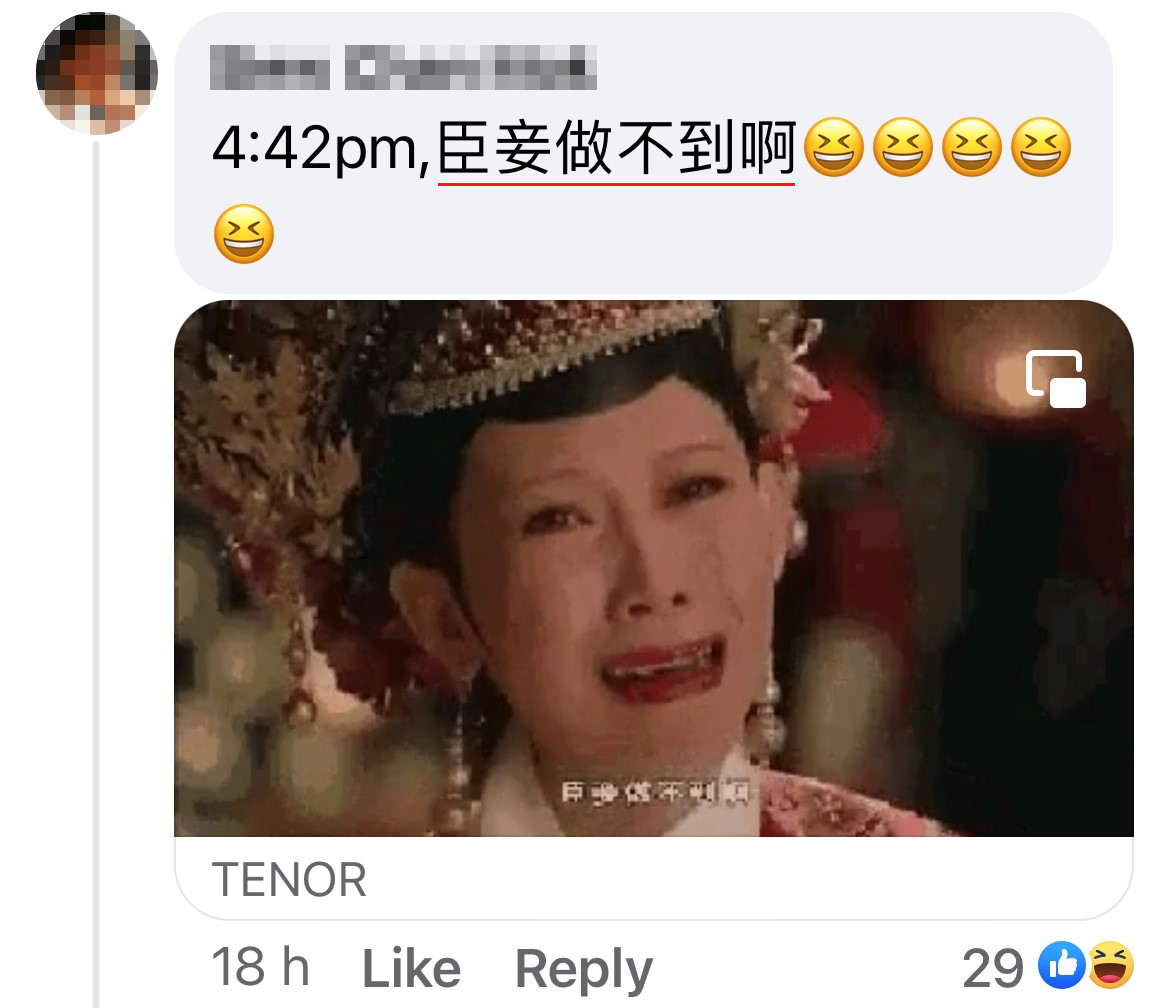The image size is (1170, 1008).
Task: Collapse thread using vertical line below avatar
Action: point(96,575)
